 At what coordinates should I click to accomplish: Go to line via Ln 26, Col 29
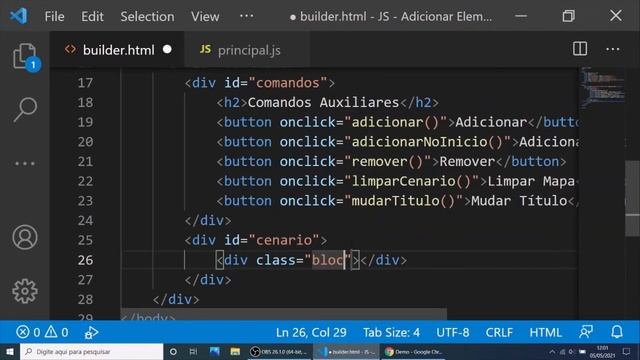point(311,332)
